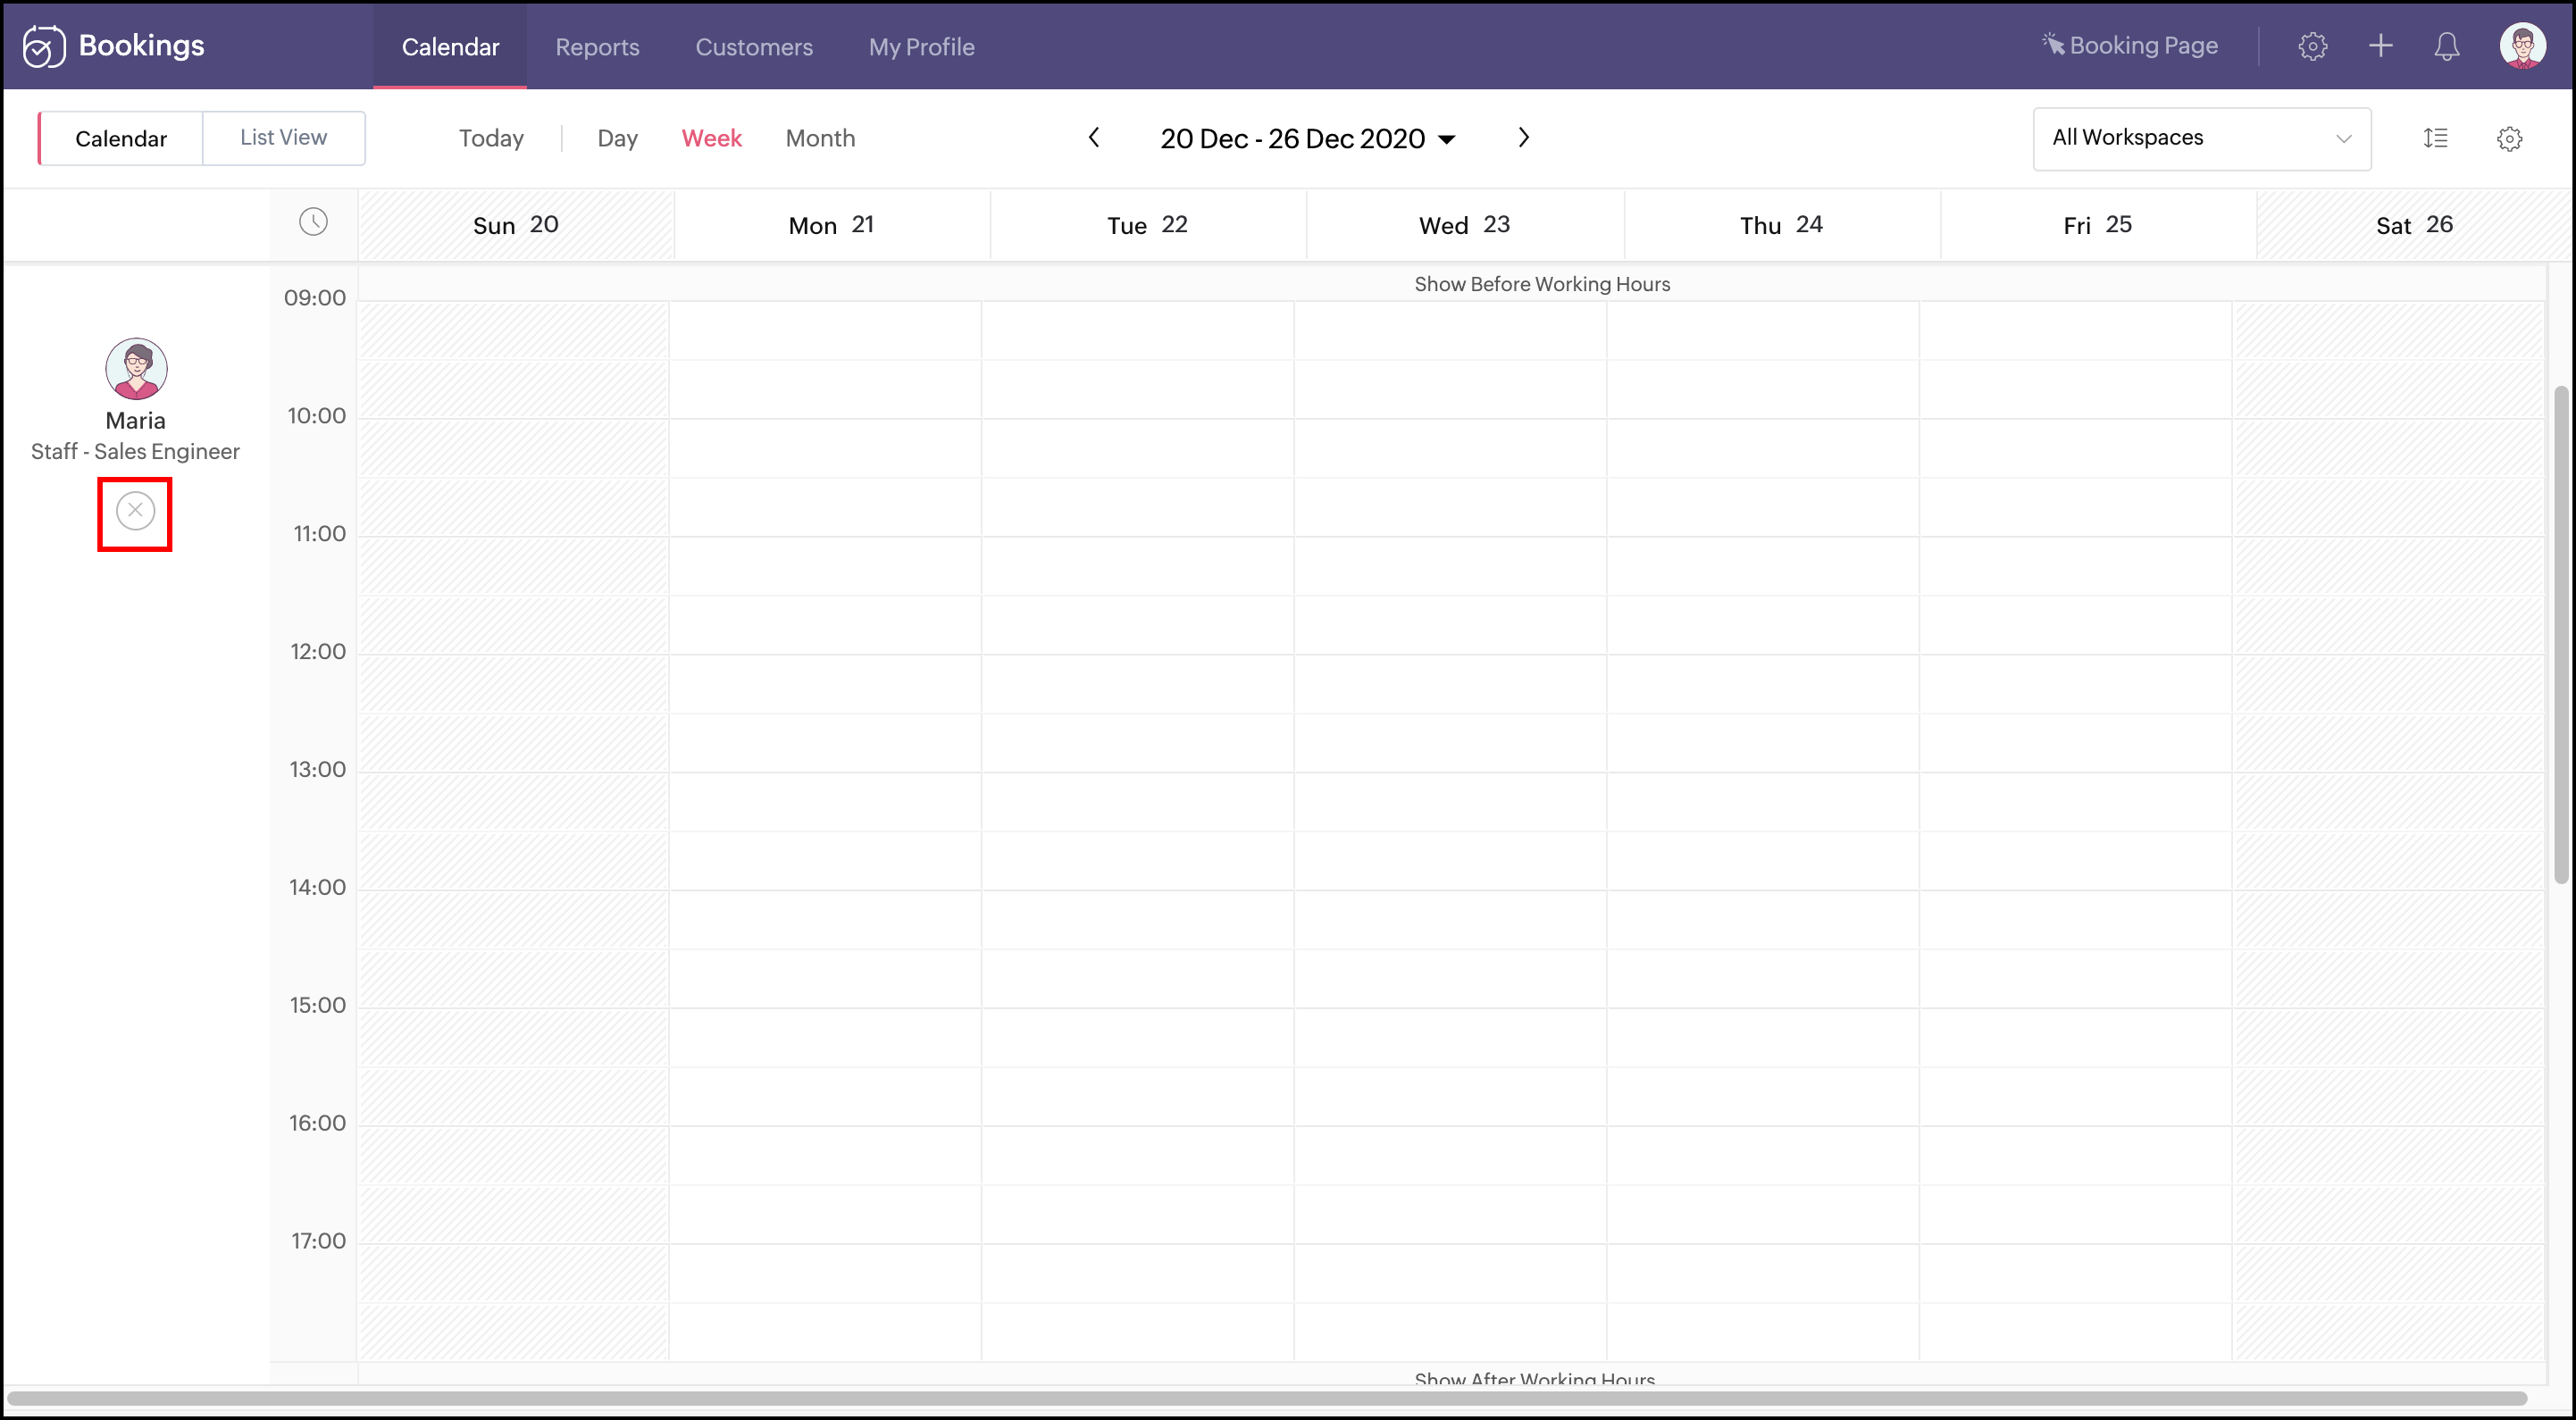
Task: Remove Maria using the X circle
Action: (135, 511)
